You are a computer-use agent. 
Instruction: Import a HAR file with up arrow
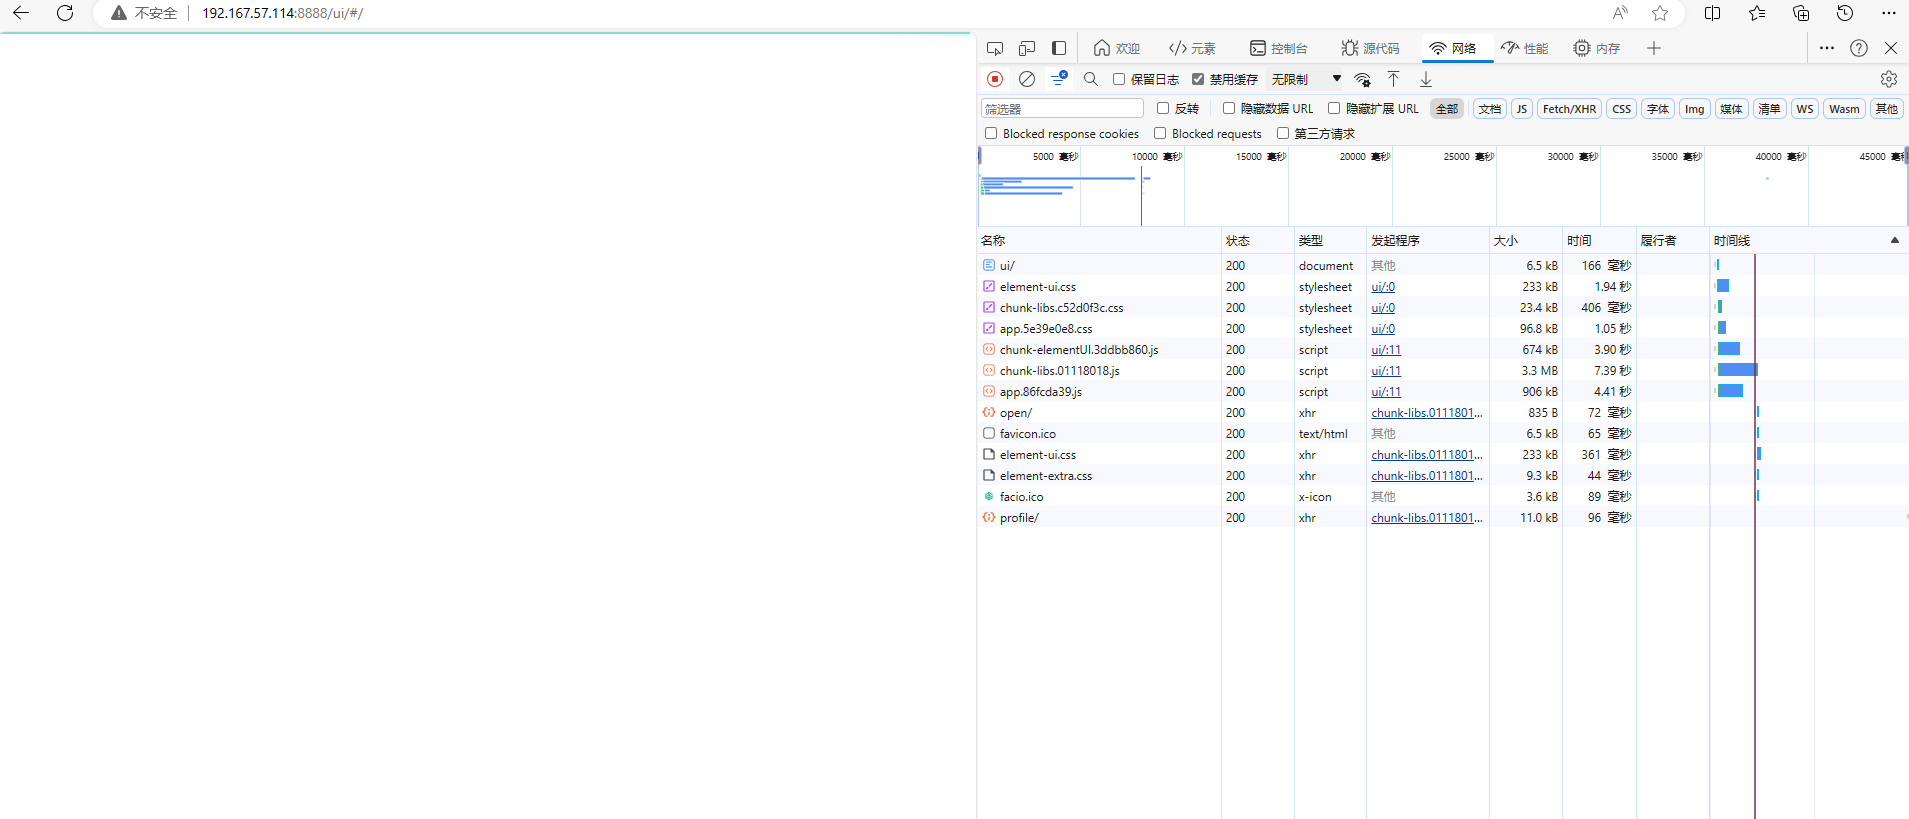click(x=1393, y=79)
